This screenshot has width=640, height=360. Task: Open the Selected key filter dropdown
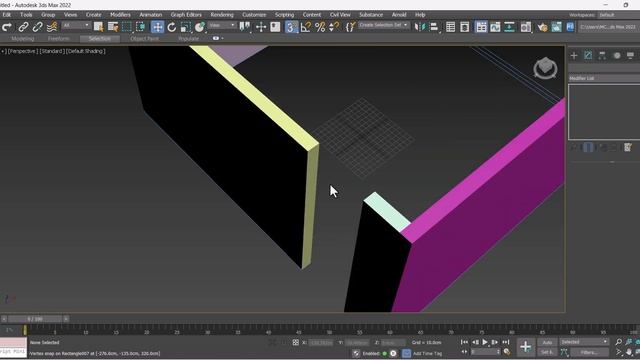[x=584, y=342]
